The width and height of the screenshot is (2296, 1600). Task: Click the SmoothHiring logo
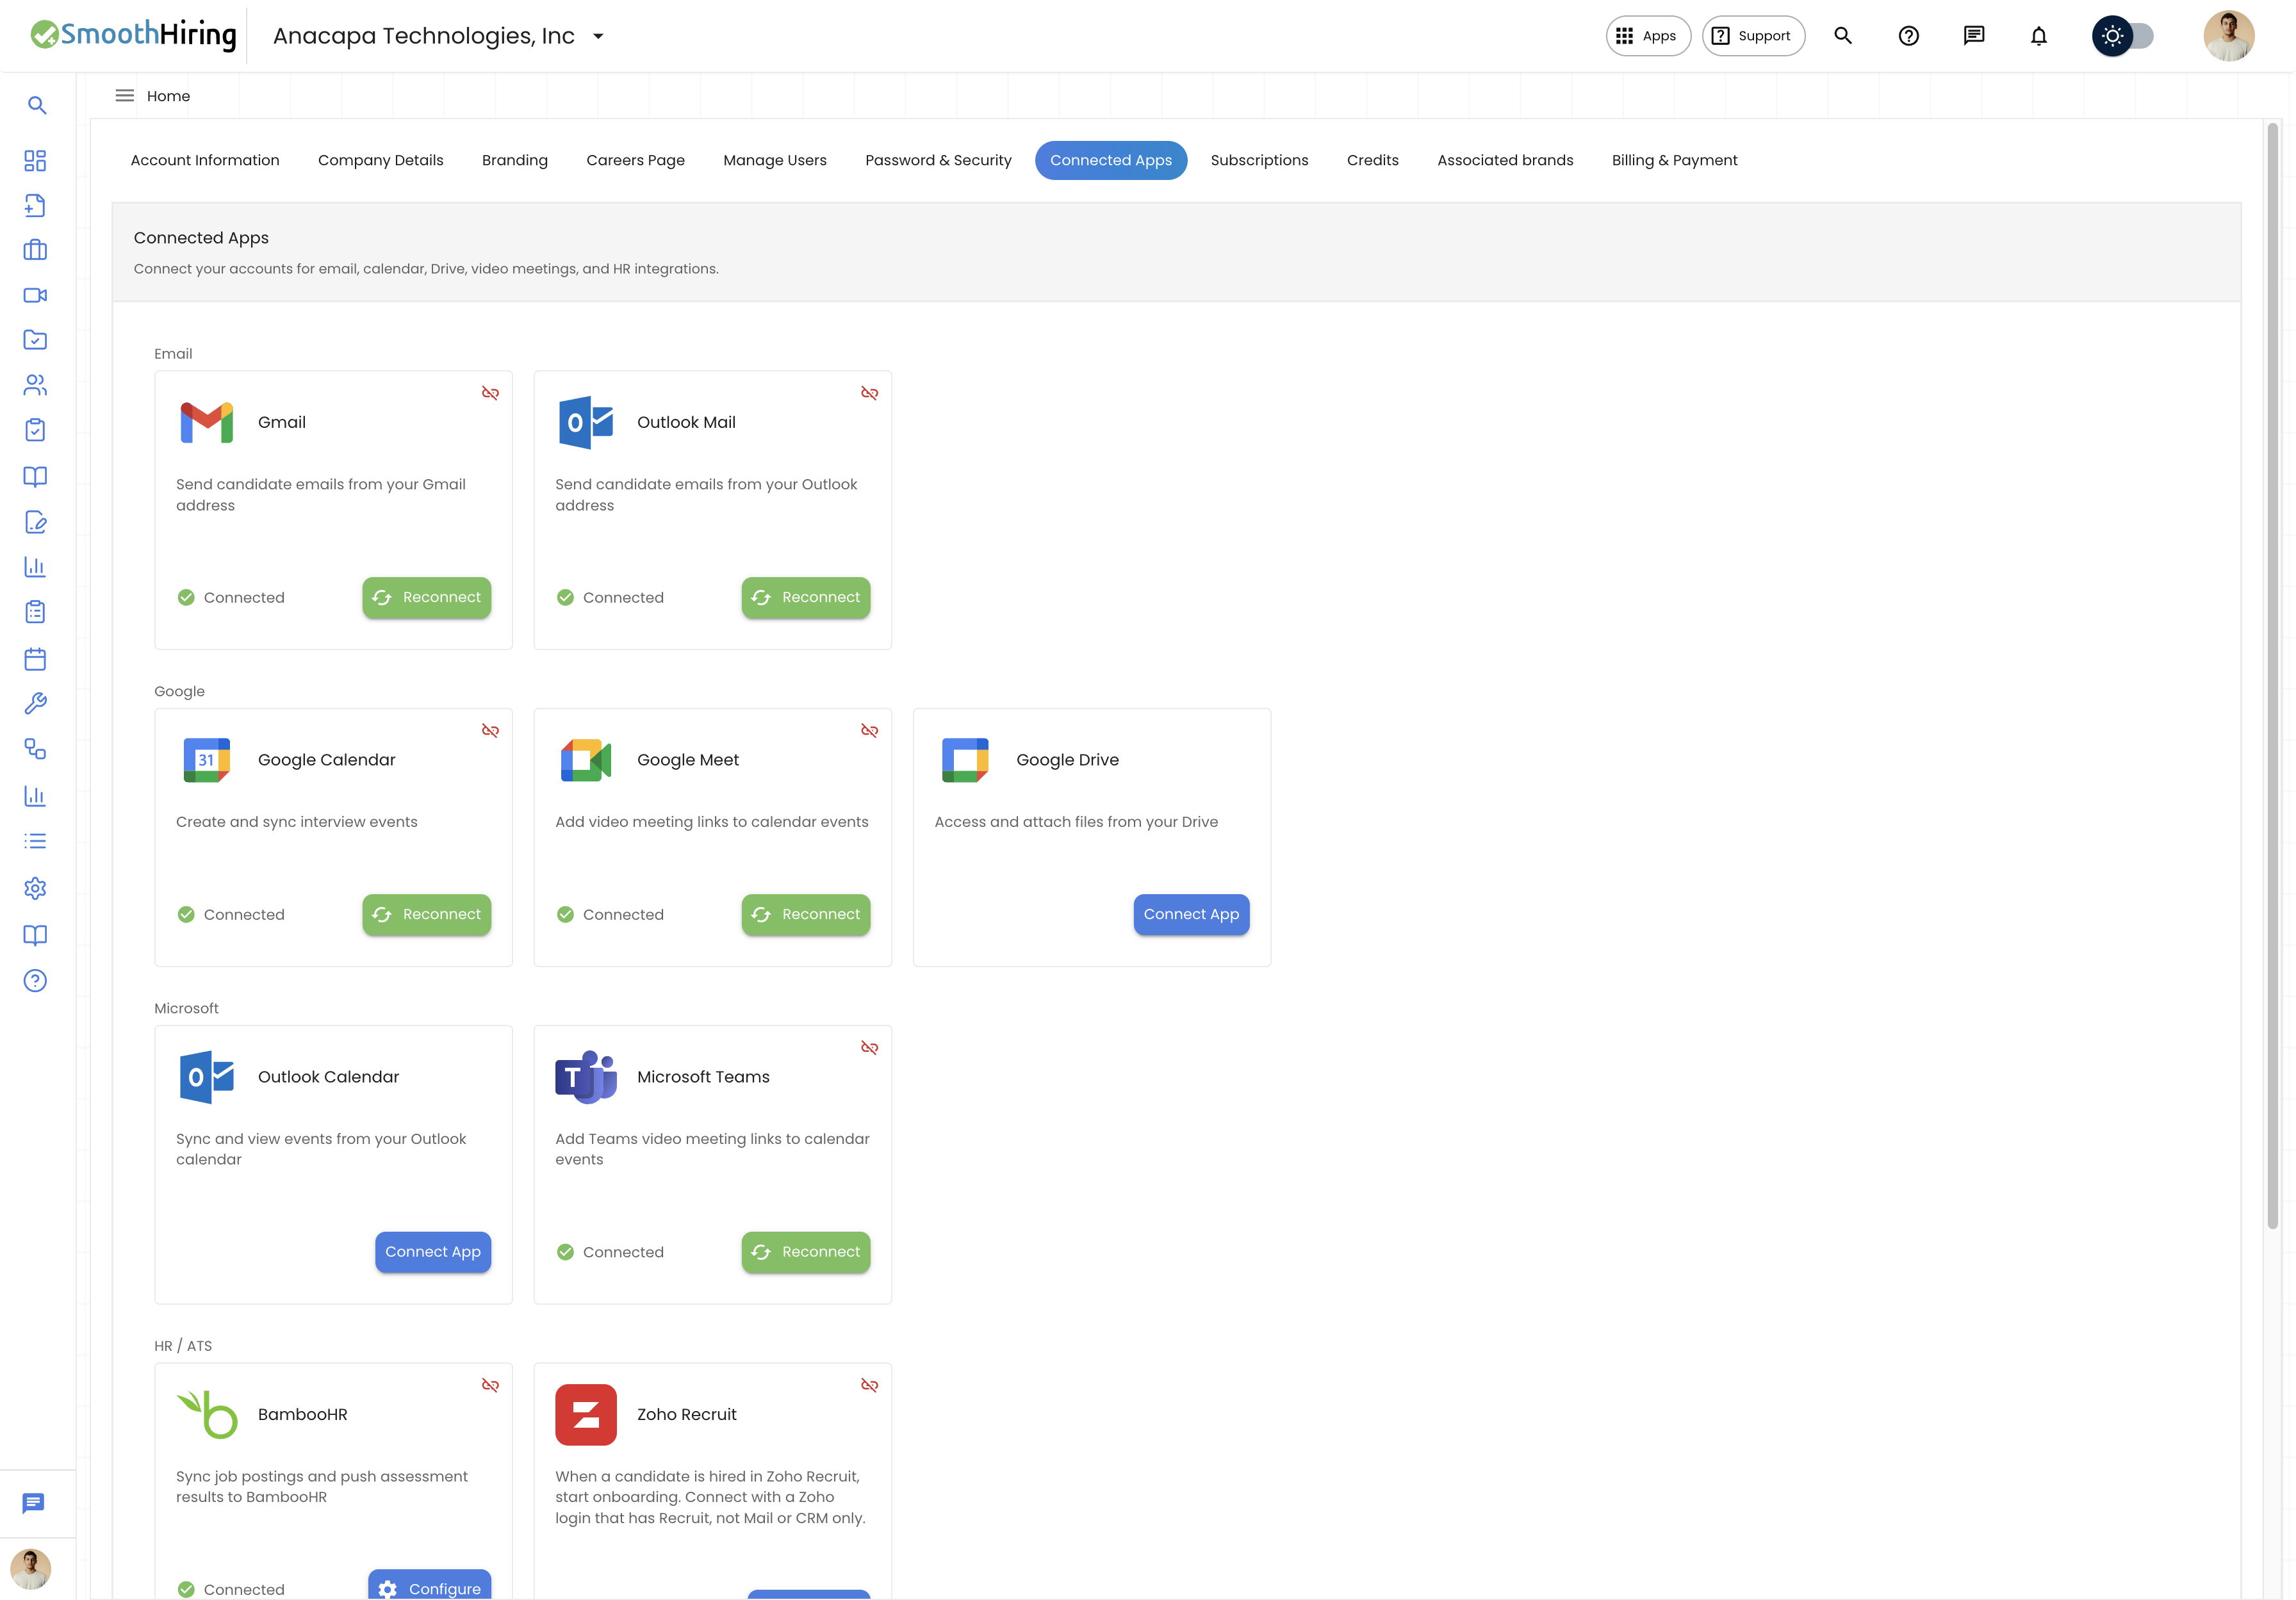click(x=134, y=35)
